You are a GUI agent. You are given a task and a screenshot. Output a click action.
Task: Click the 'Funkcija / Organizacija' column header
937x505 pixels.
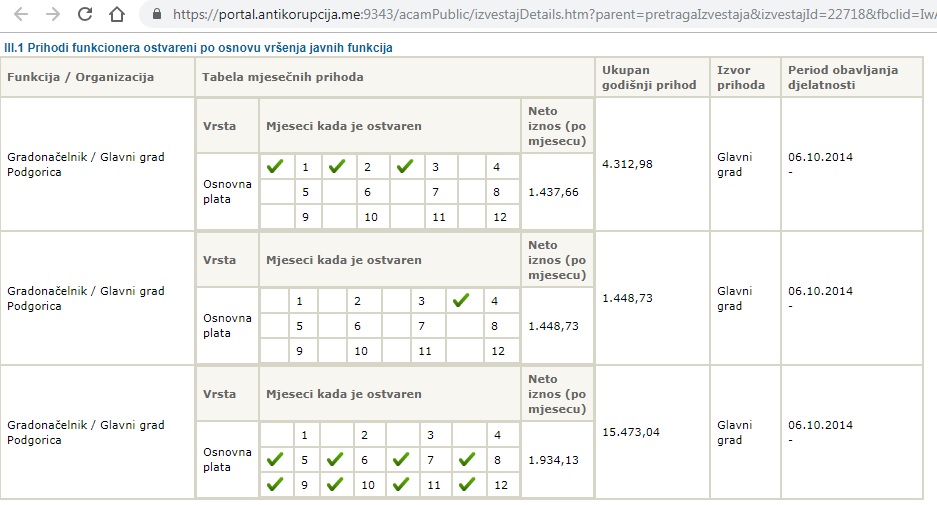(x=81, y=77)
